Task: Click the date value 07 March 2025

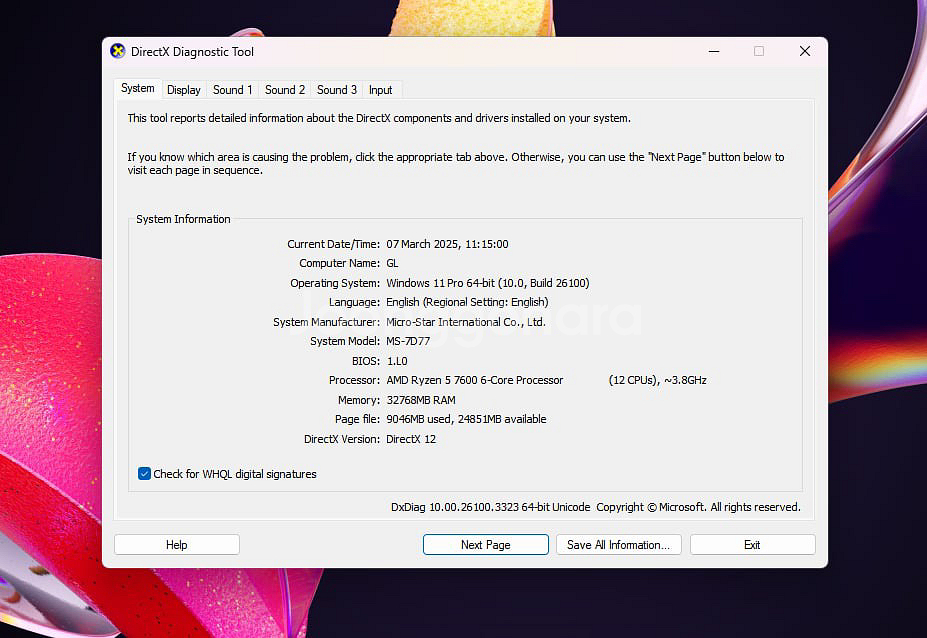Action: coord(423,244)
